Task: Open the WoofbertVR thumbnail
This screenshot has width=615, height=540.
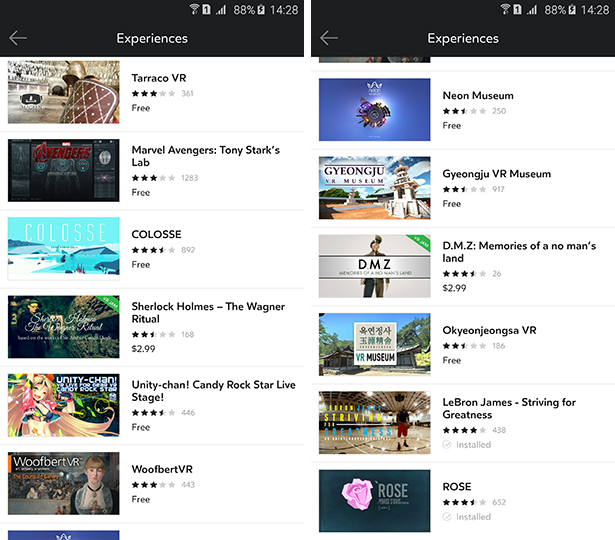Action: point(64,483)
